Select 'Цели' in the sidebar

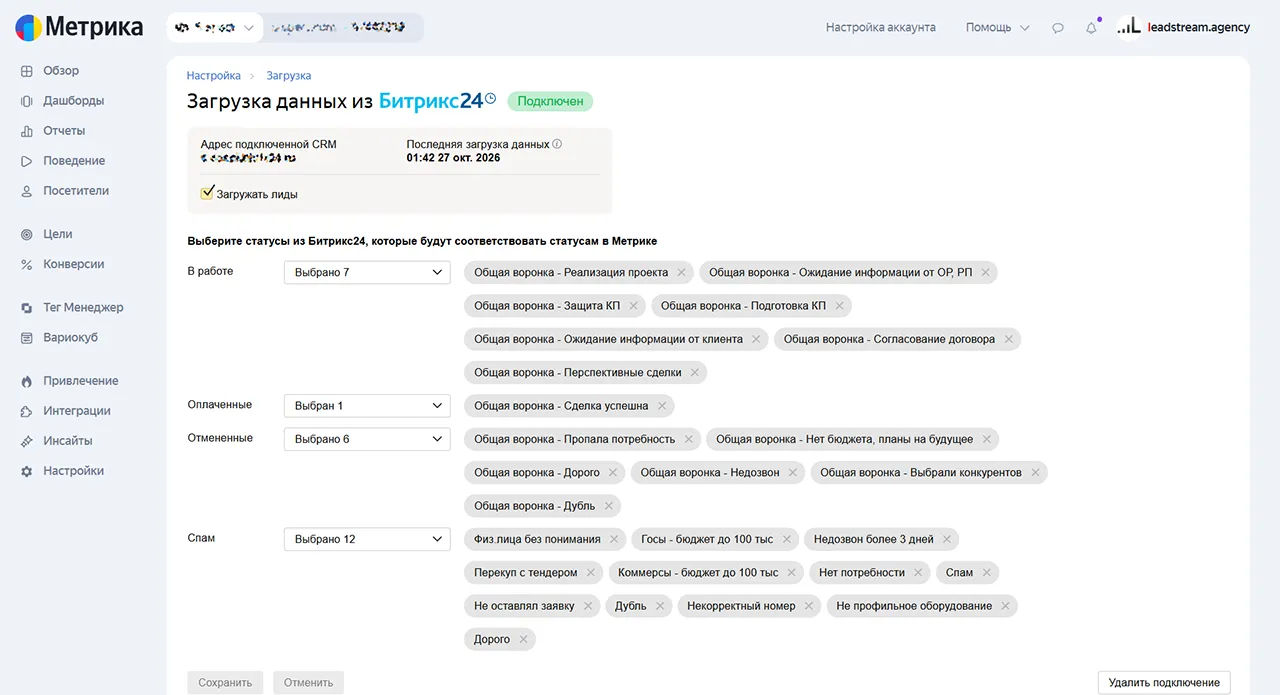(58, 234)
